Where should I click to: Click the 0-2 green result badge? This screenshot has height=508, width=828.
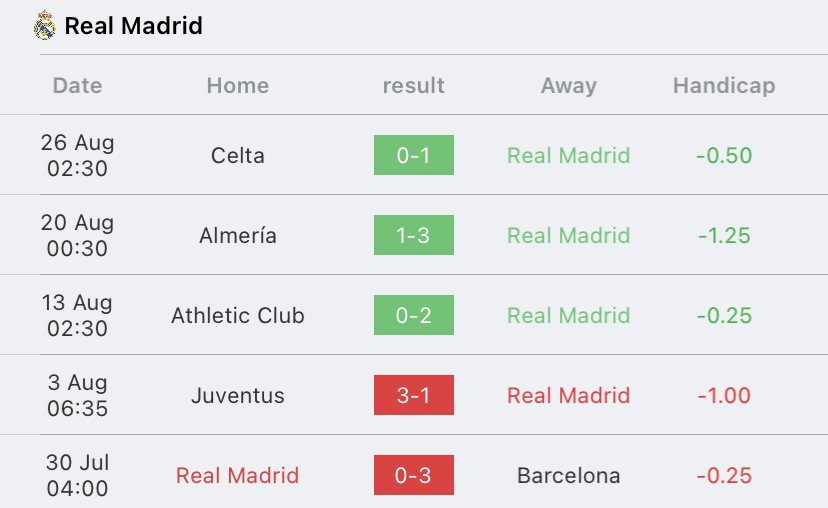click(414, 315)
